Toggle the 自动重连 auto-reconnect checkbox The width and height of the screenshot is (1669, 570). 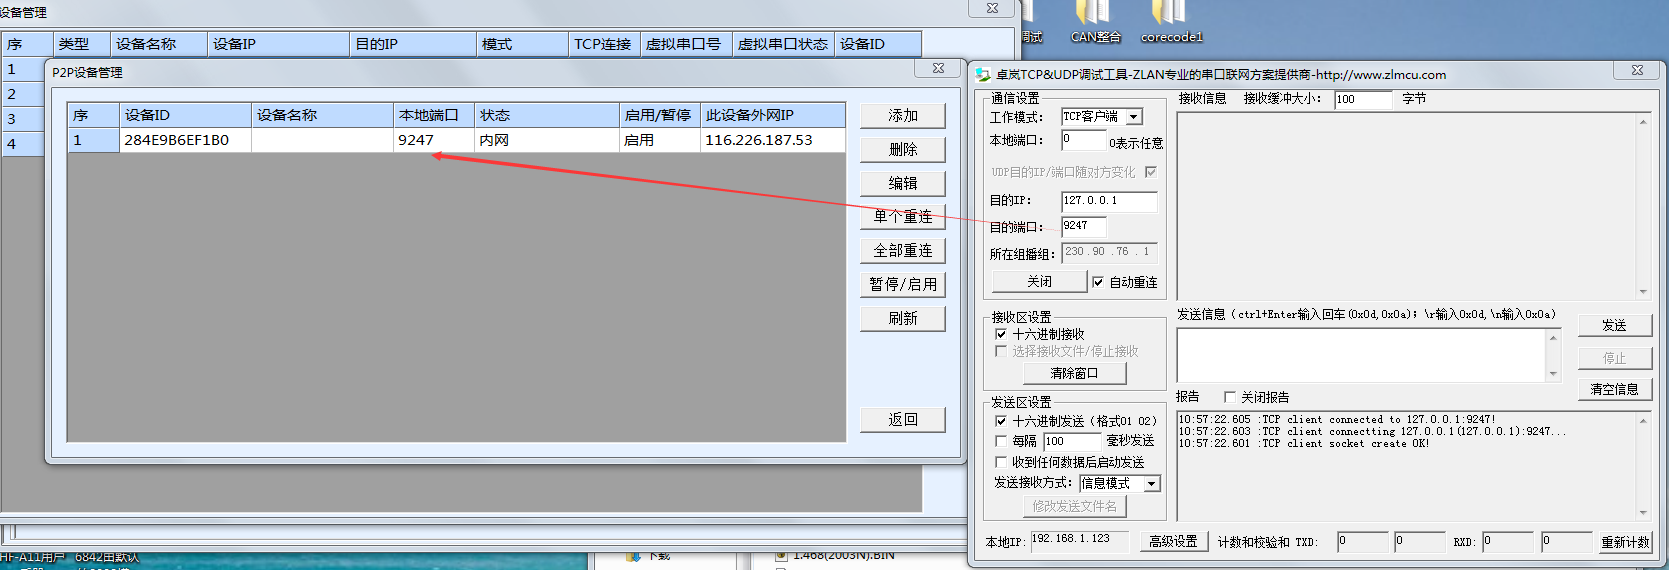click(x=1098, y=282)
